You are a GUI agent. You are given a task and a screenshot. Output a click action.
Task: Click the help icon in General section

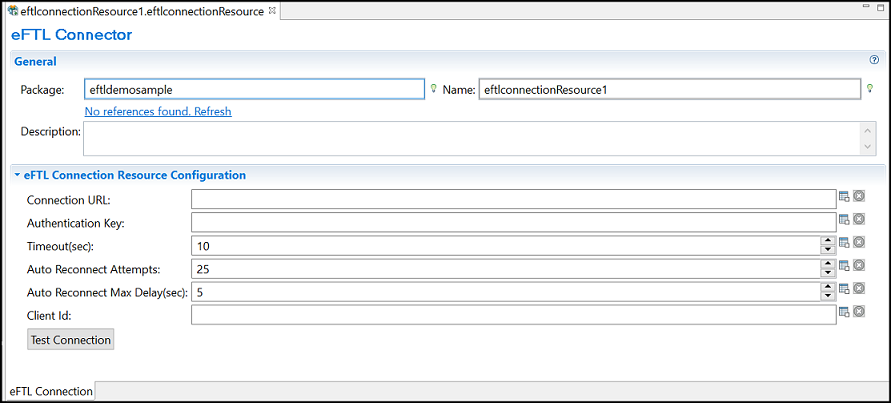tap(874, 60)
